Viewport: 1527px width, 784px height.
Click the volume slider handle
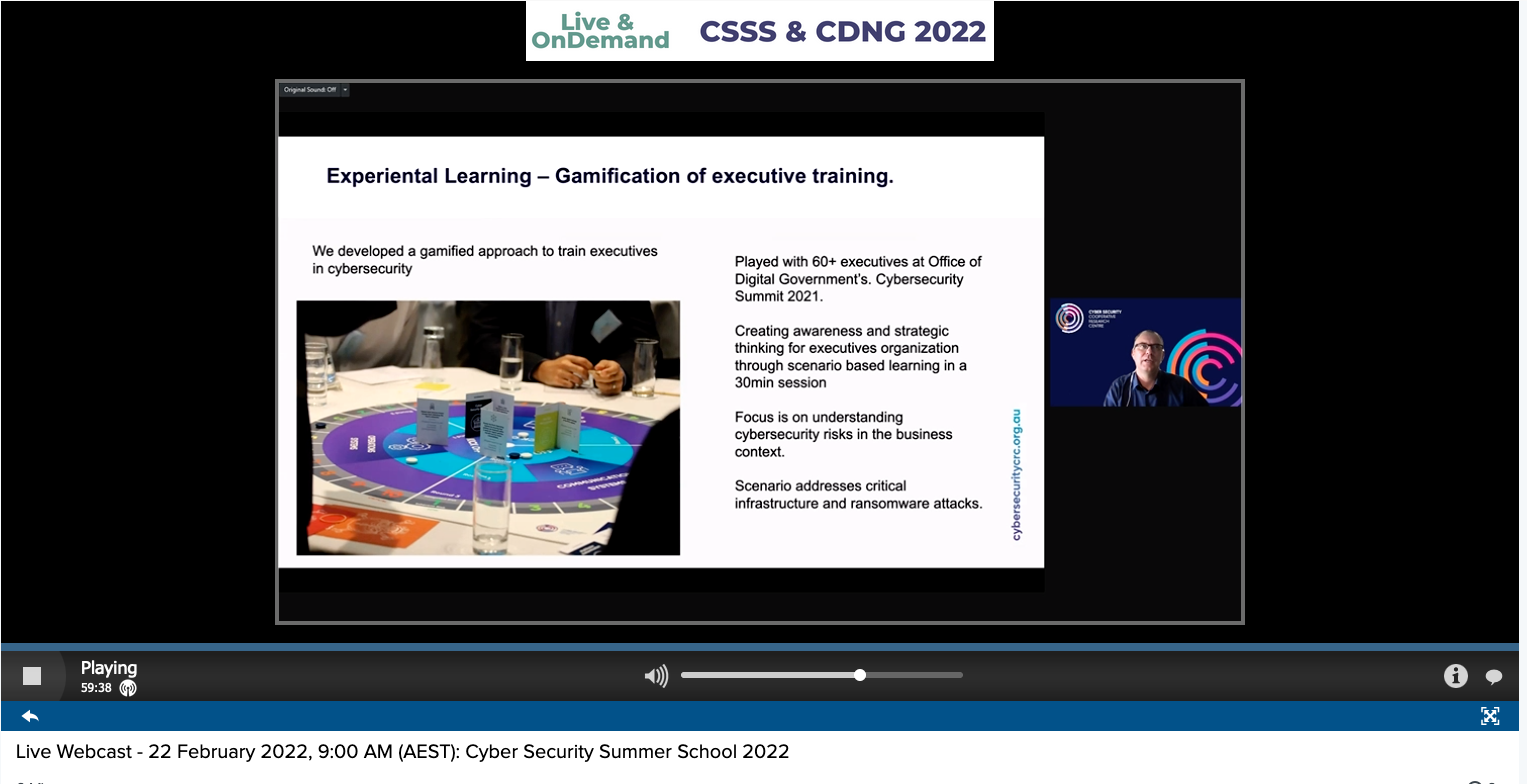pos(860,675)
